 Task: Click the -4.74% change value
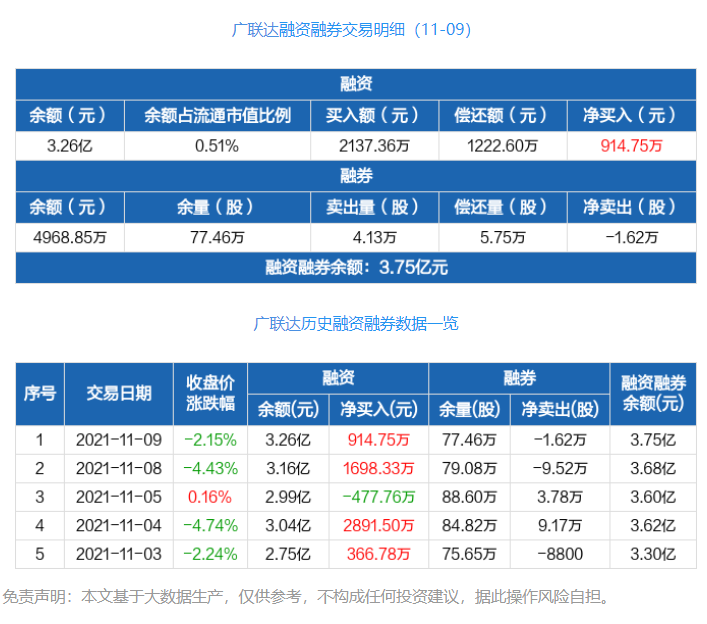coord(211,525)
